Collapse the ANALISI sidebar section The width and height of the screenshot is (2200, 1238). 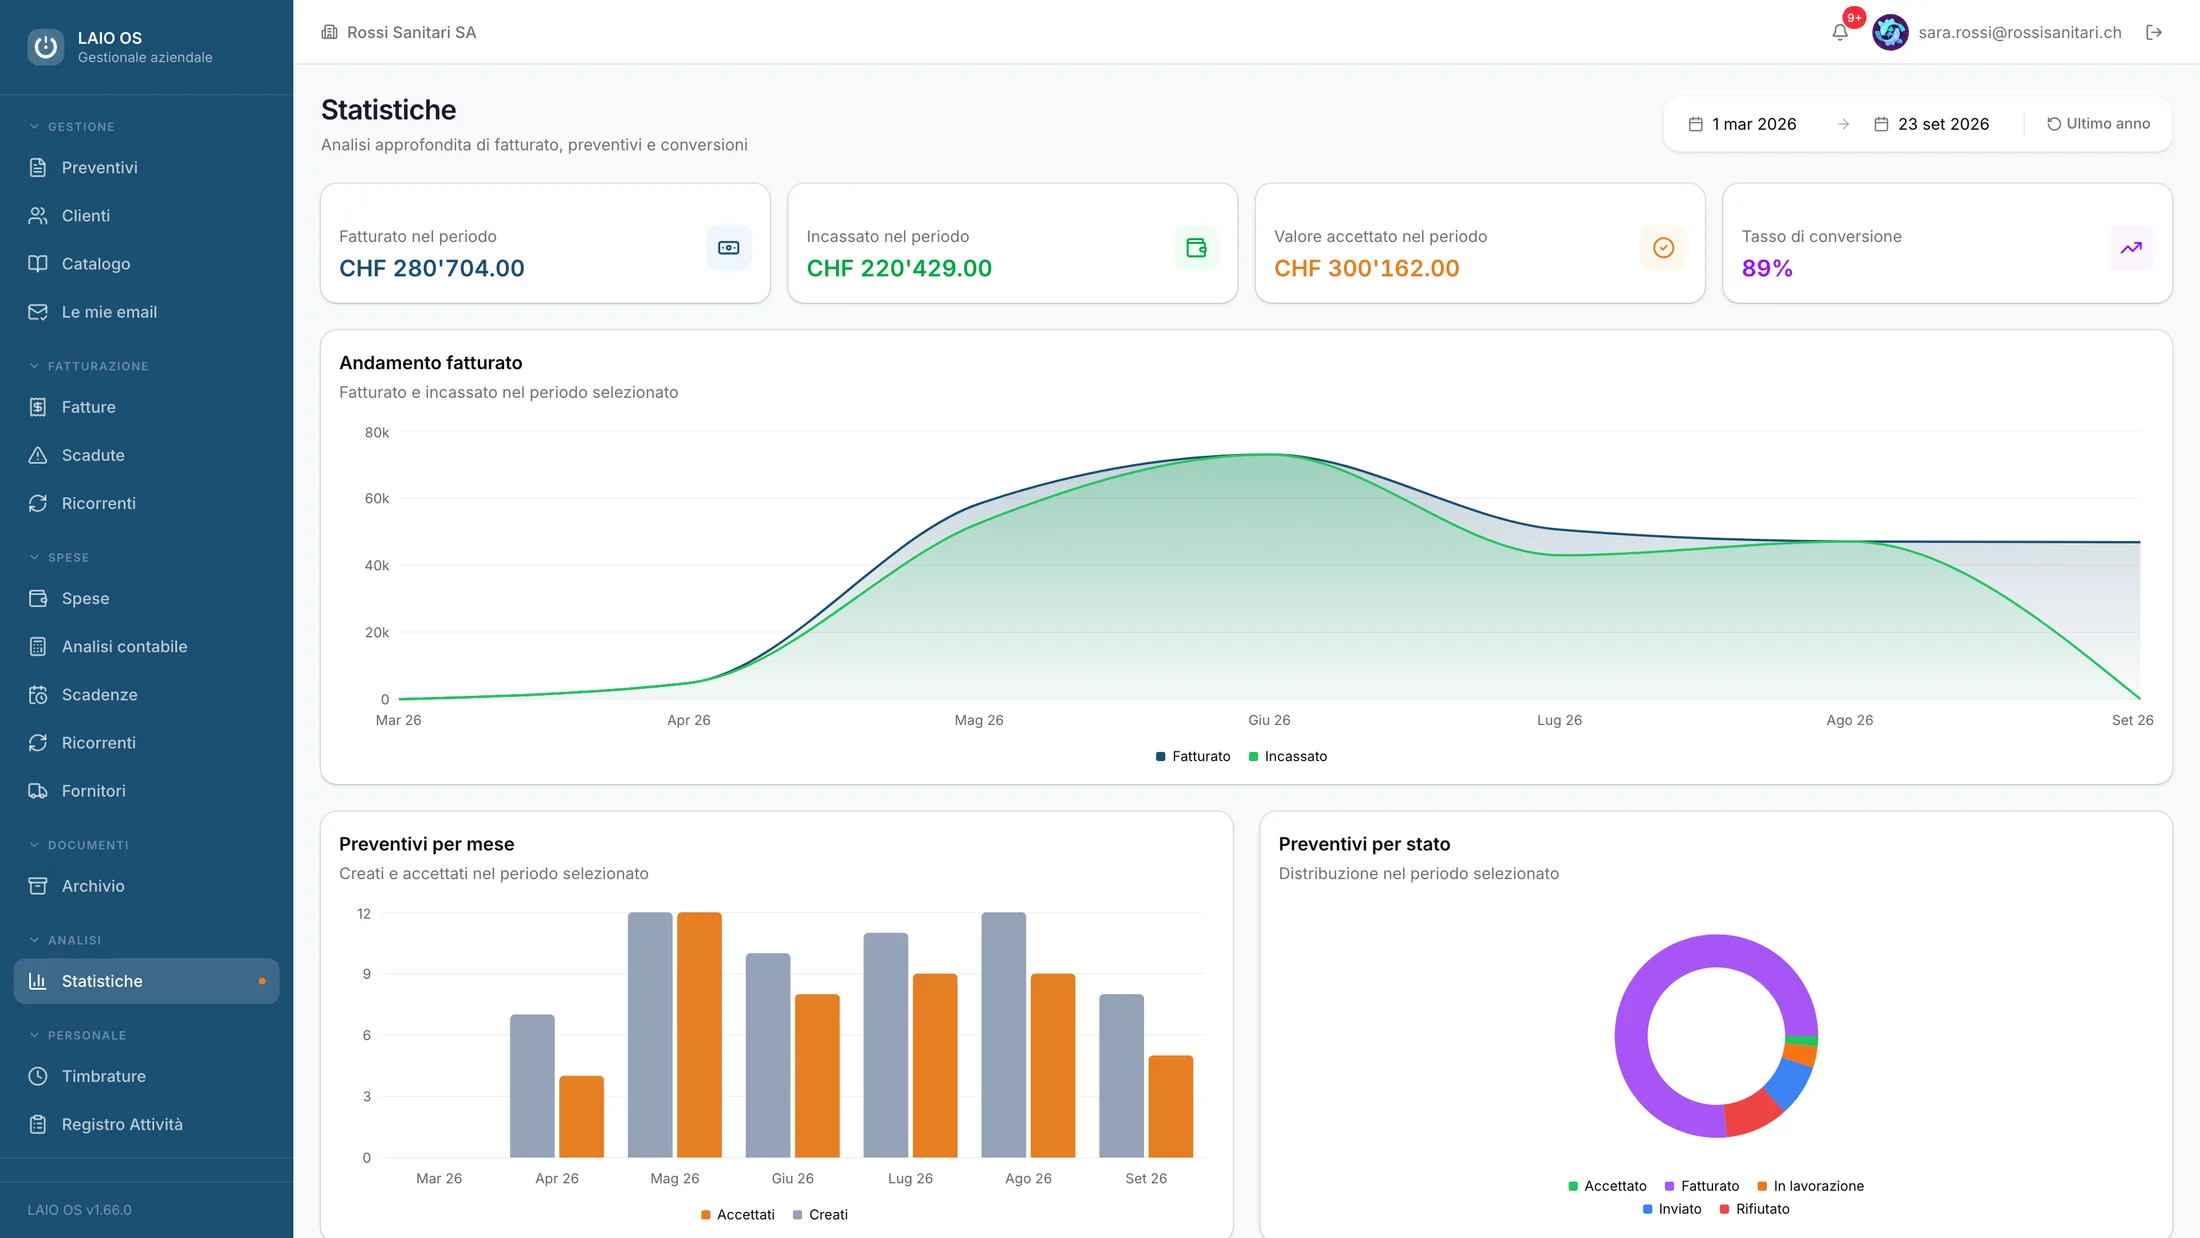pos(65,940)
